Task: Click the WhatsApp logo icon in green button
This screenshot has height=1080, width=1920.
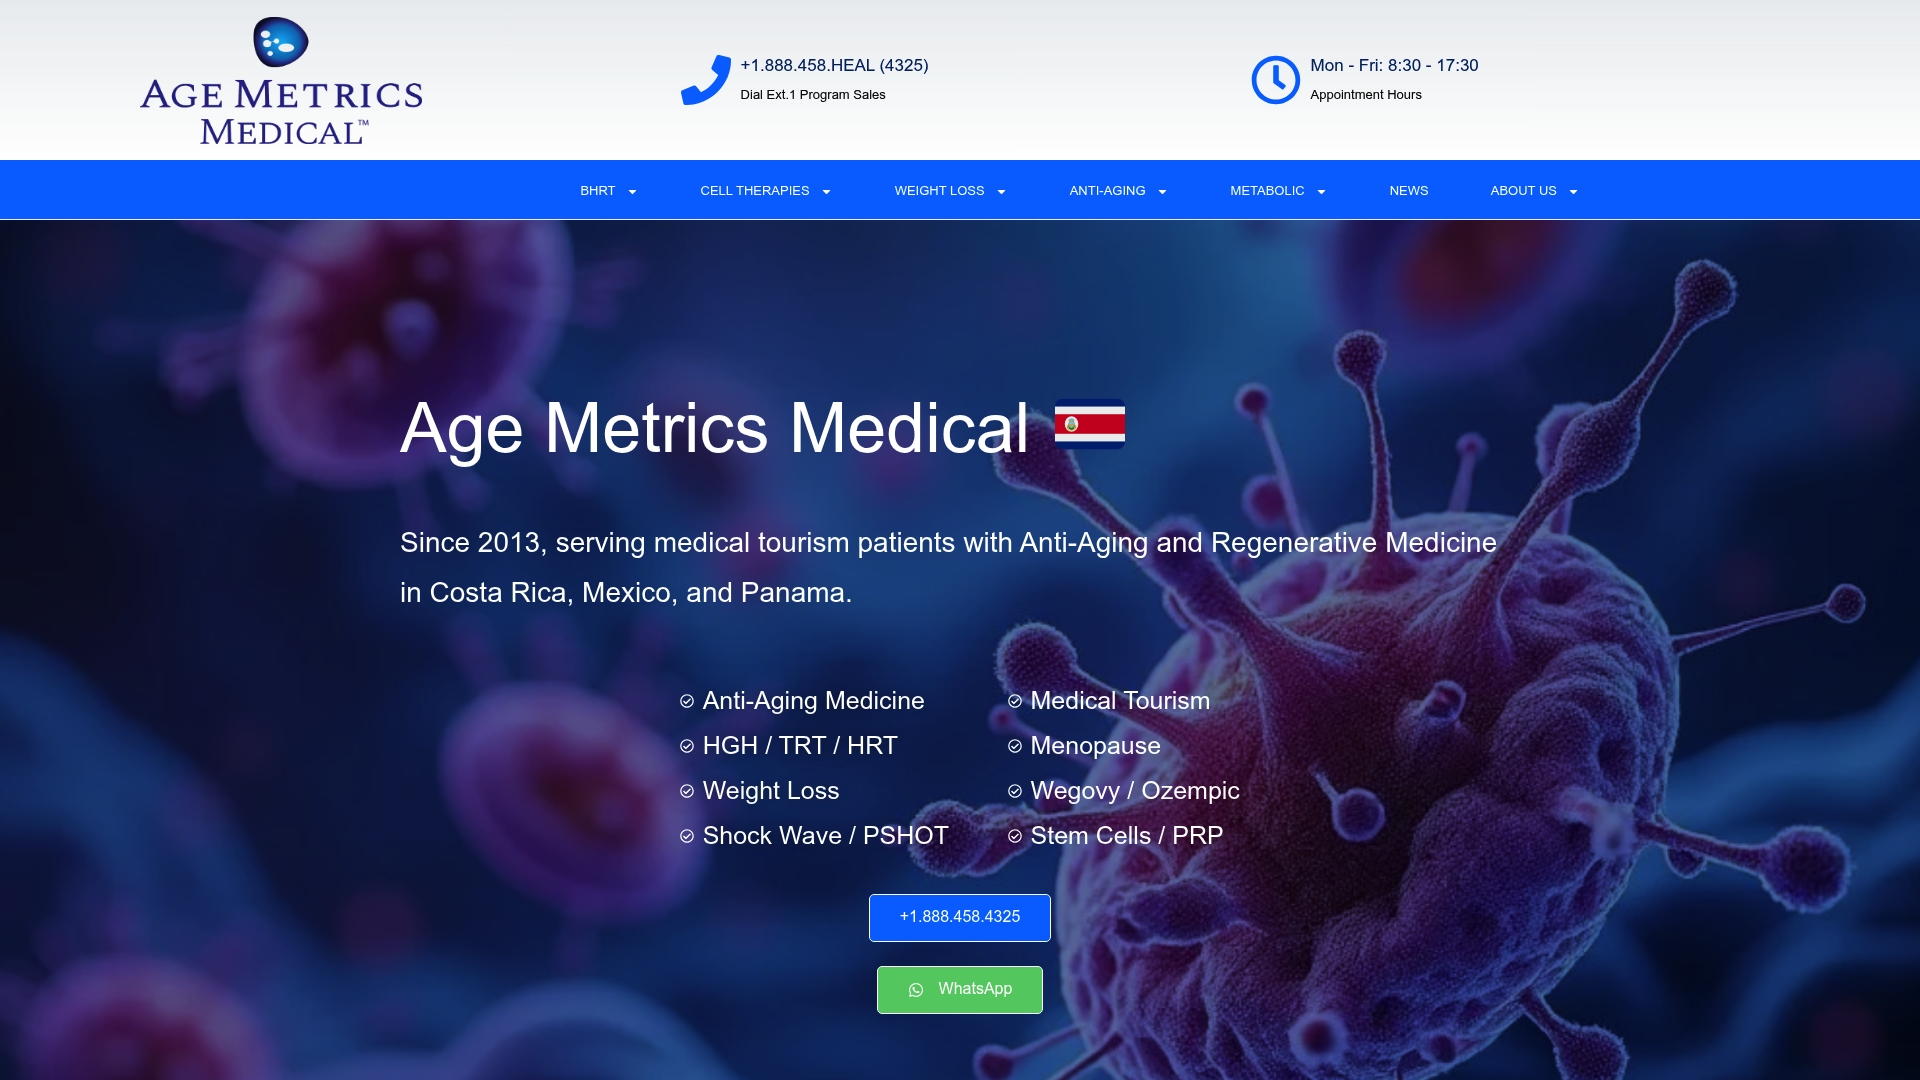Action: (916, 990)
